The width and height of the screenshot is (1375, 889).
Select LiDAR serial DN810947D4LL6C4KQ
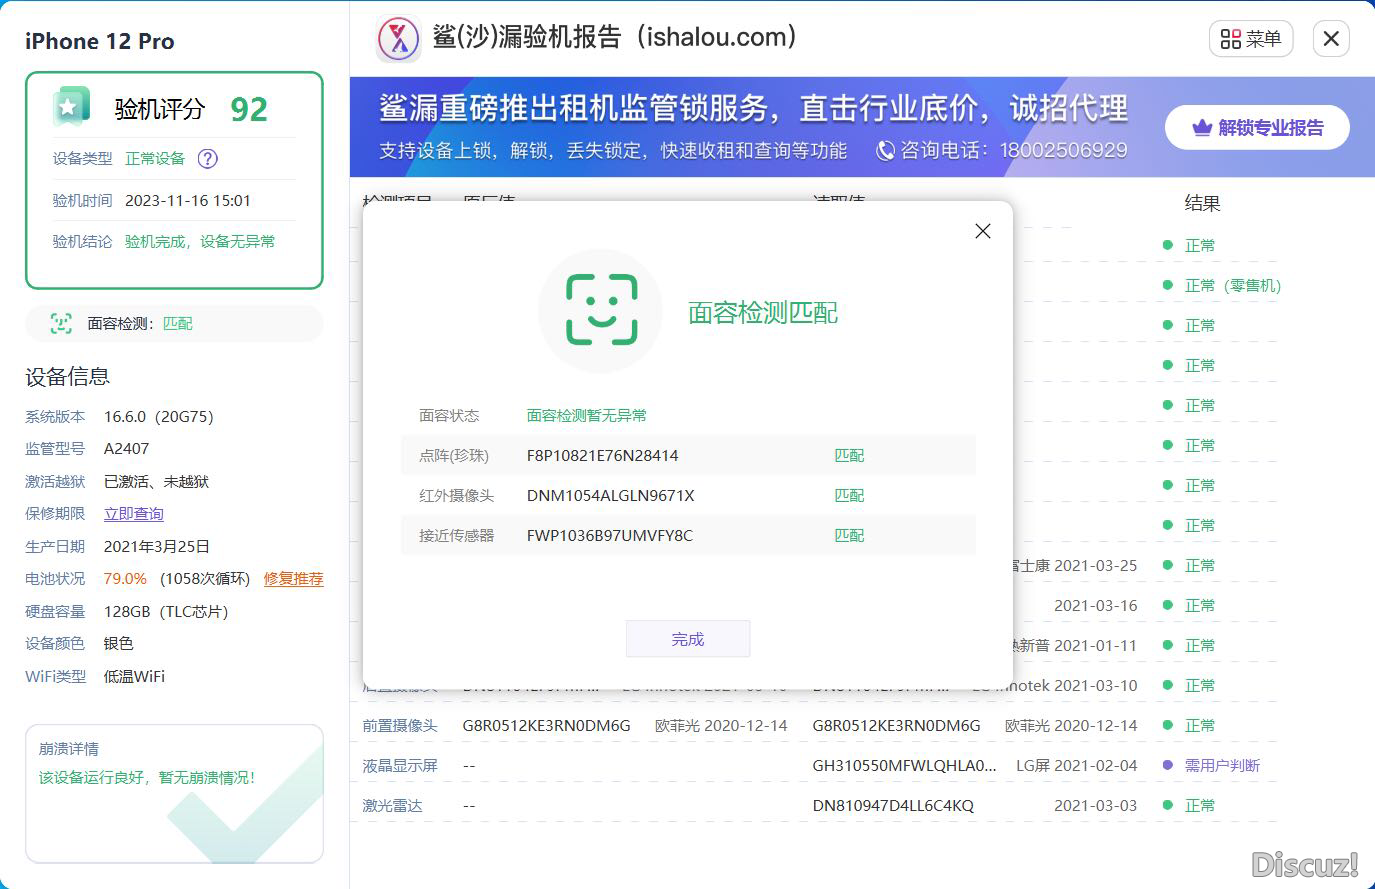(x=893, y=805)
